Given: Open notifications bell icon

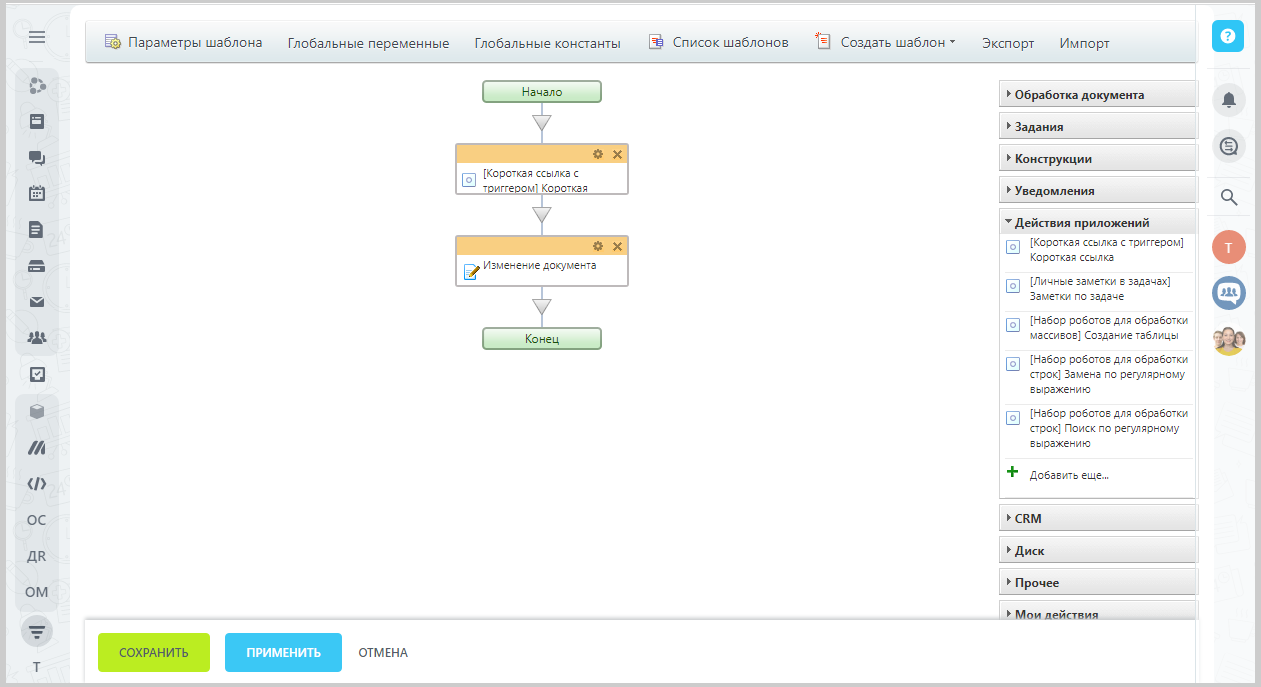Looking at the screenshot, I should tap(1229, 99).
